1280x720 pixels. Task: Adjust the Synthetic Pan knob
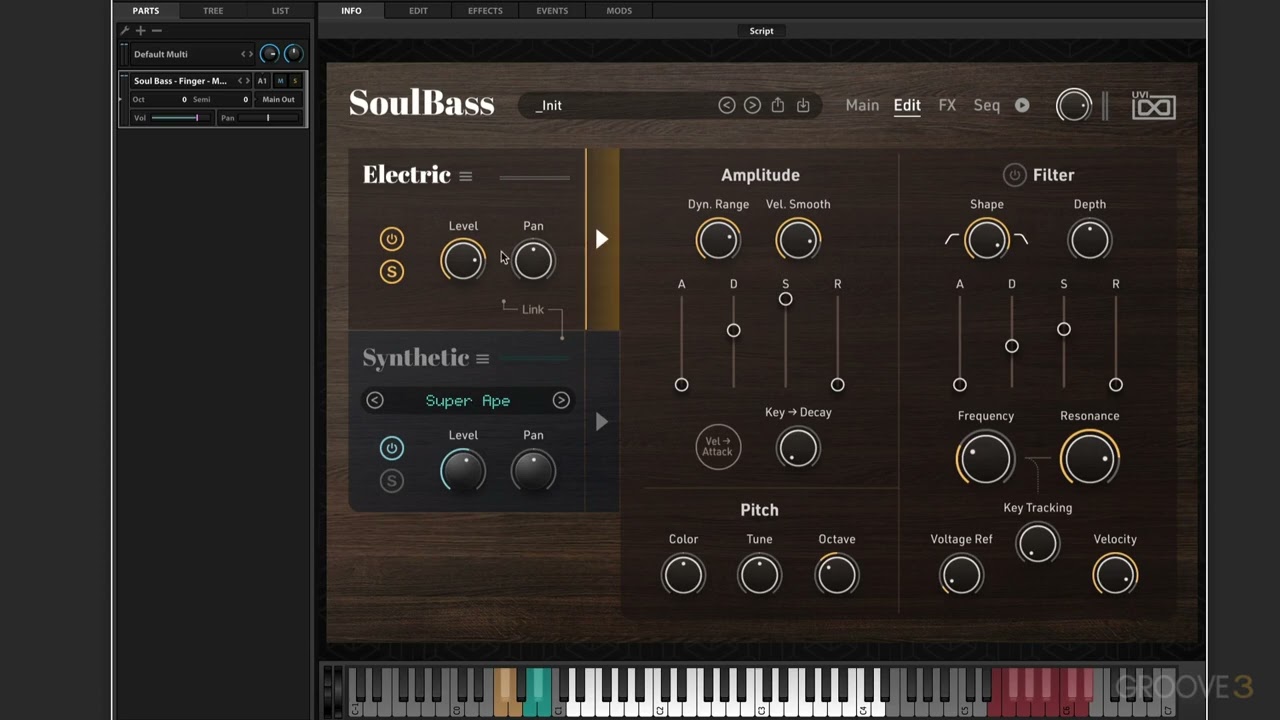(533, 470)
